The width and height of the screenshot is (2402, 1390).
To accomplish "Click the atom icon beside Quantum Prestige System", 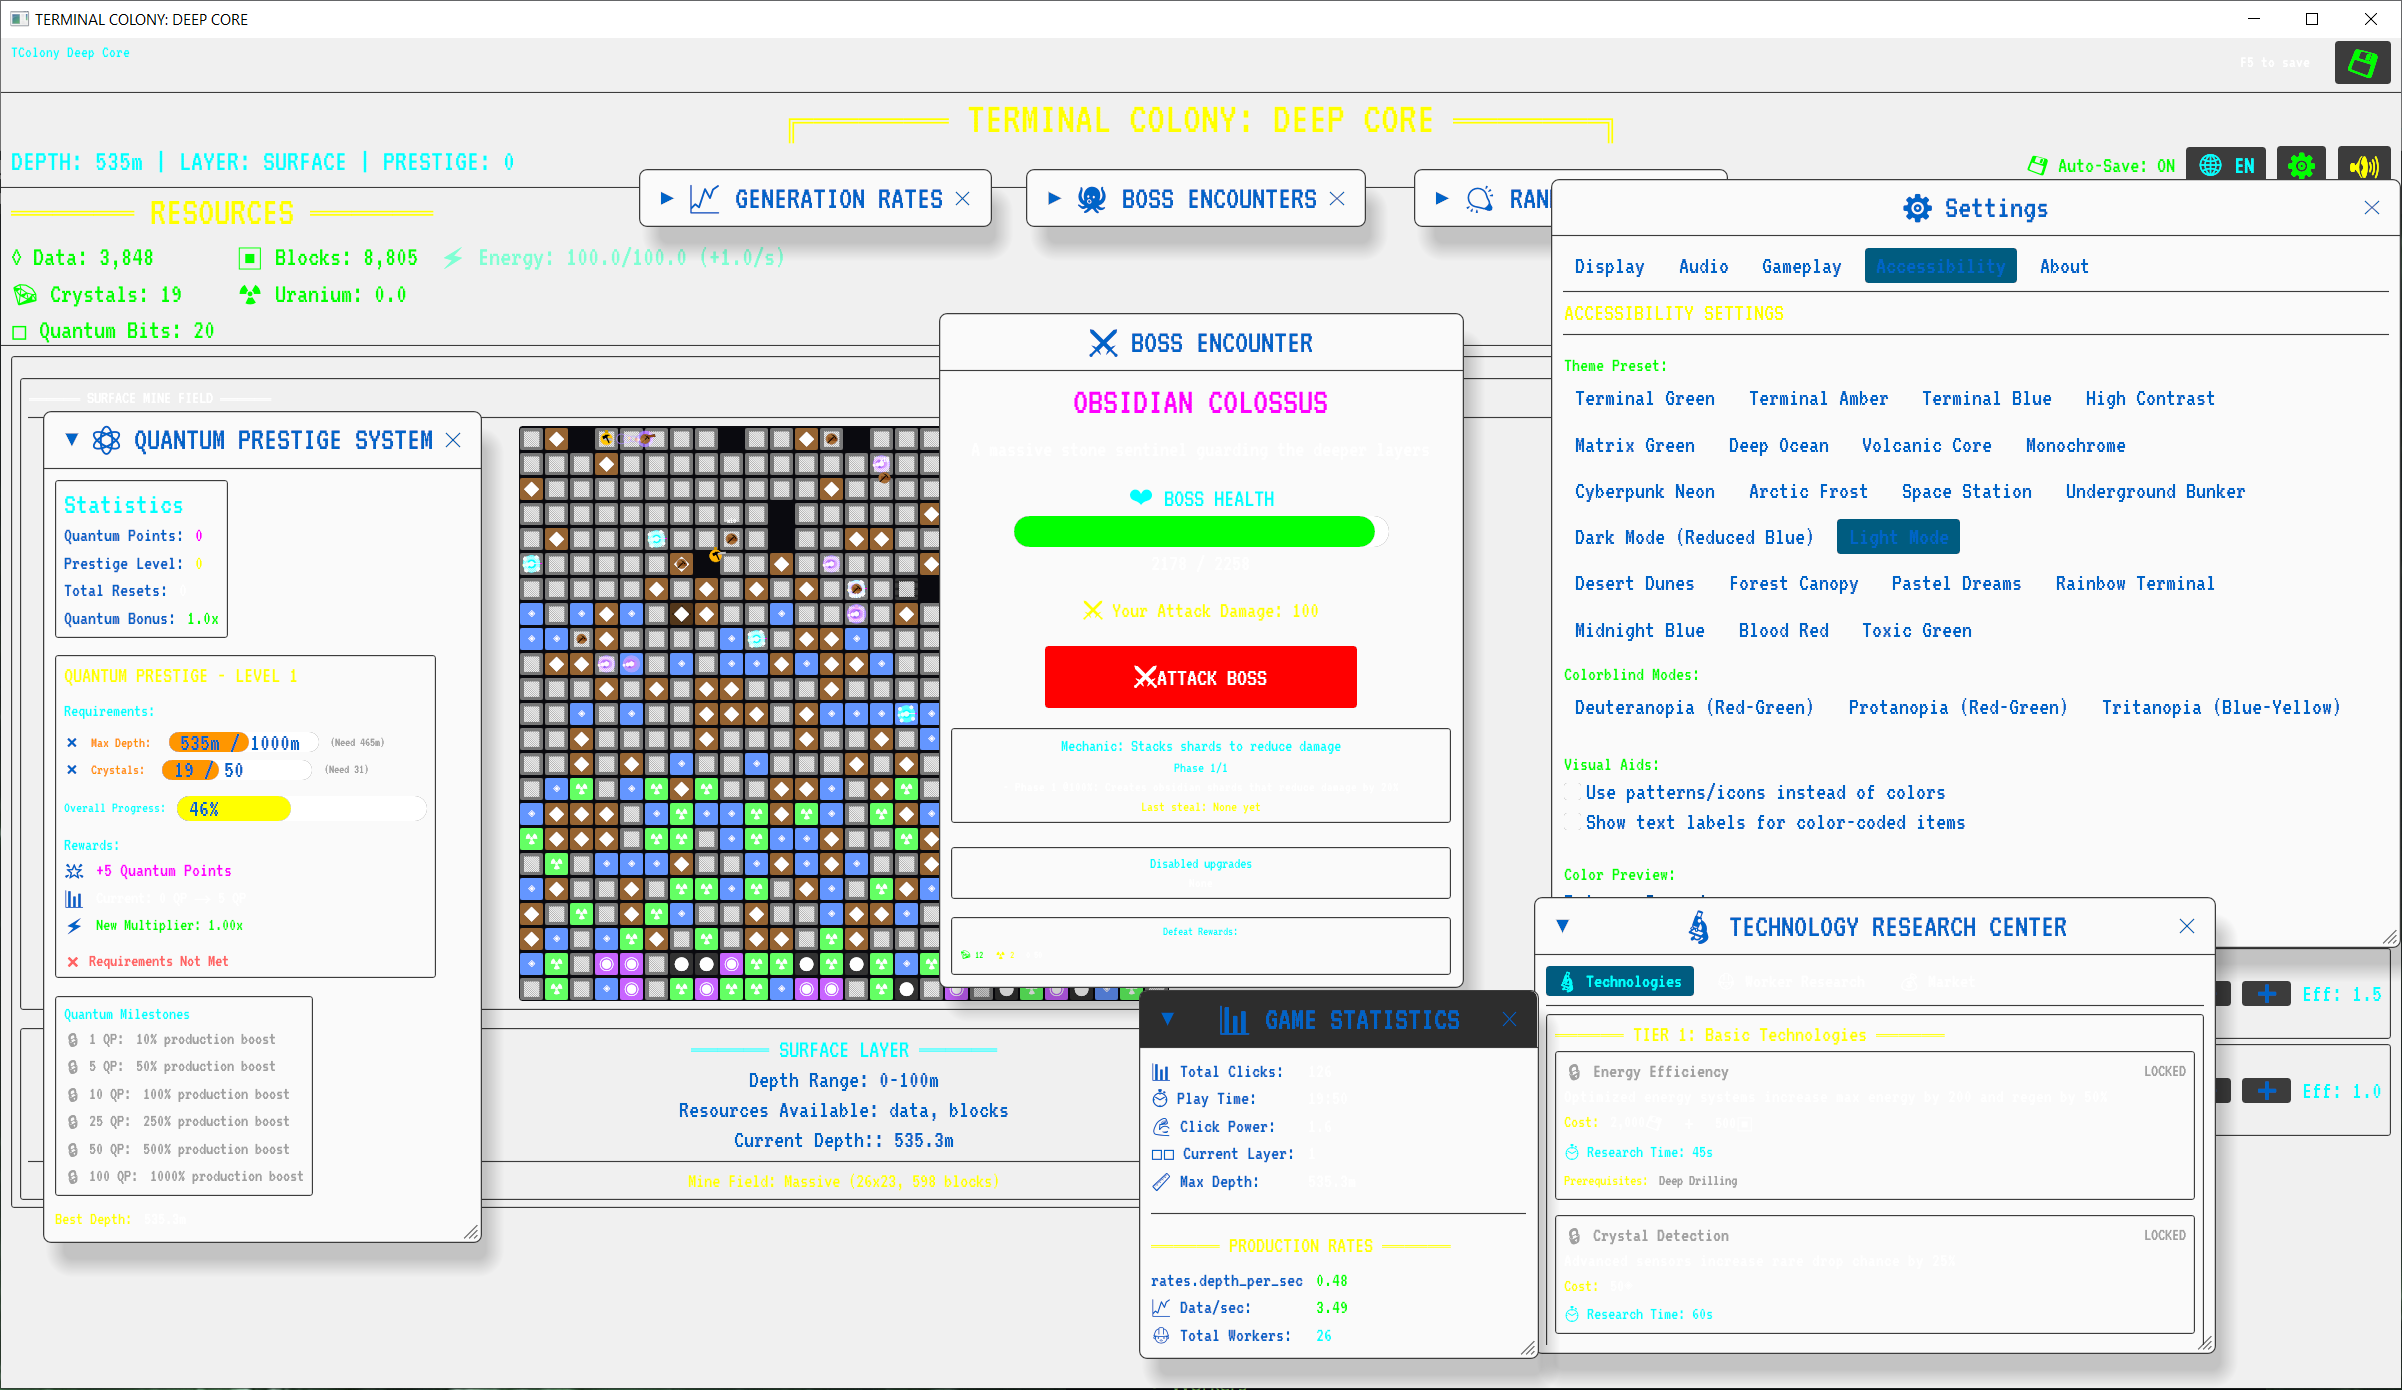I will tap(106, 440).
